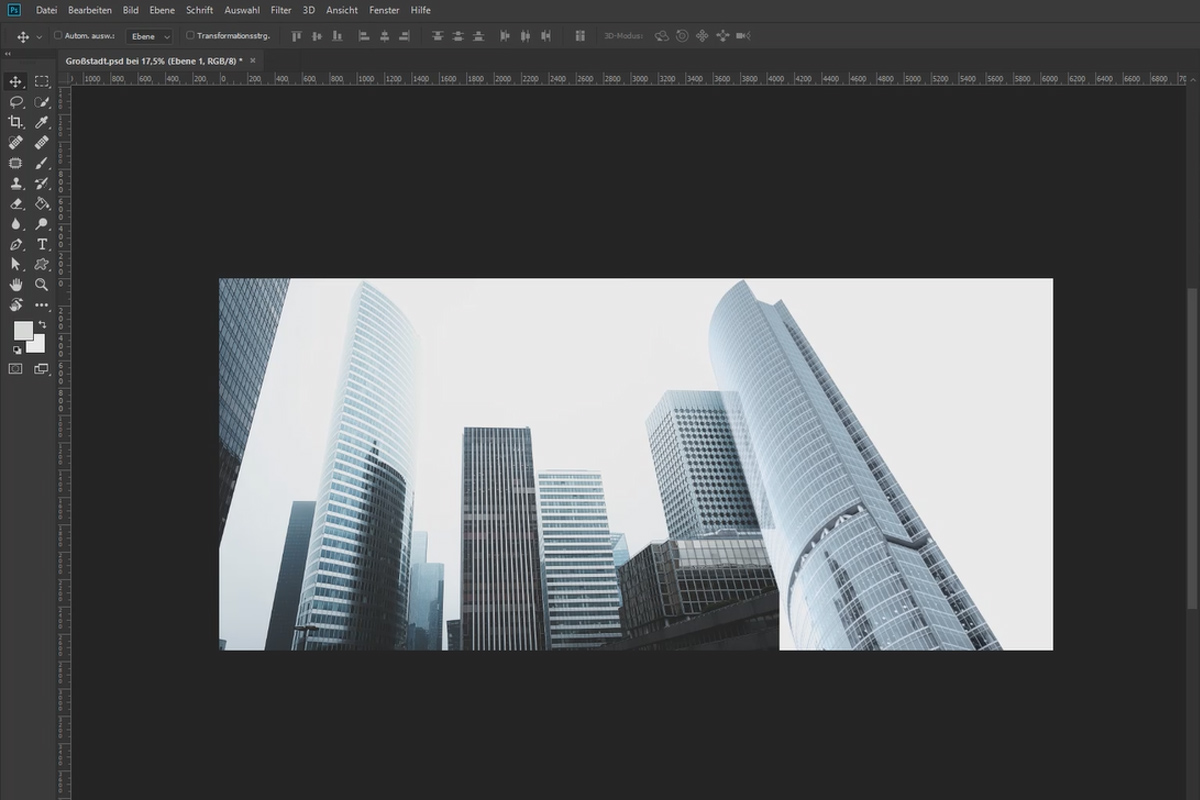Image resolution: width=1200 pixels, height=800 pixels.
Task: Click the 3D orbit camera icon
Action: coord(662,36)
